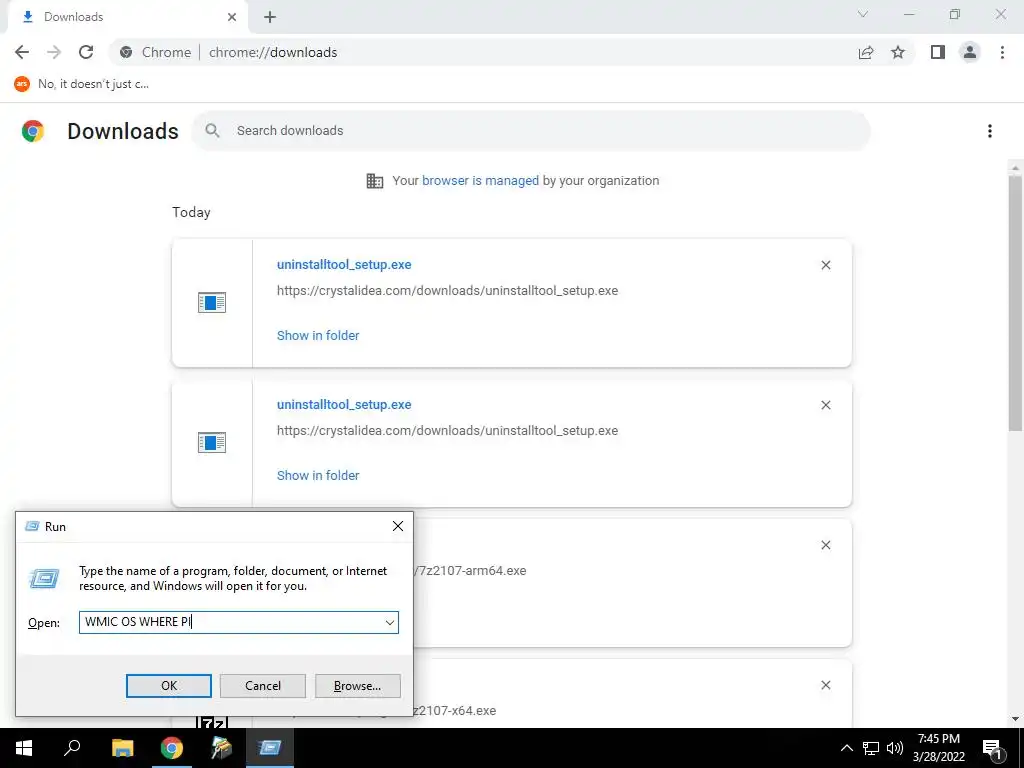Viewport: 1024px width, 768px height.
Task: Go back with the browser back arrow
Action: tap(22, 52)
